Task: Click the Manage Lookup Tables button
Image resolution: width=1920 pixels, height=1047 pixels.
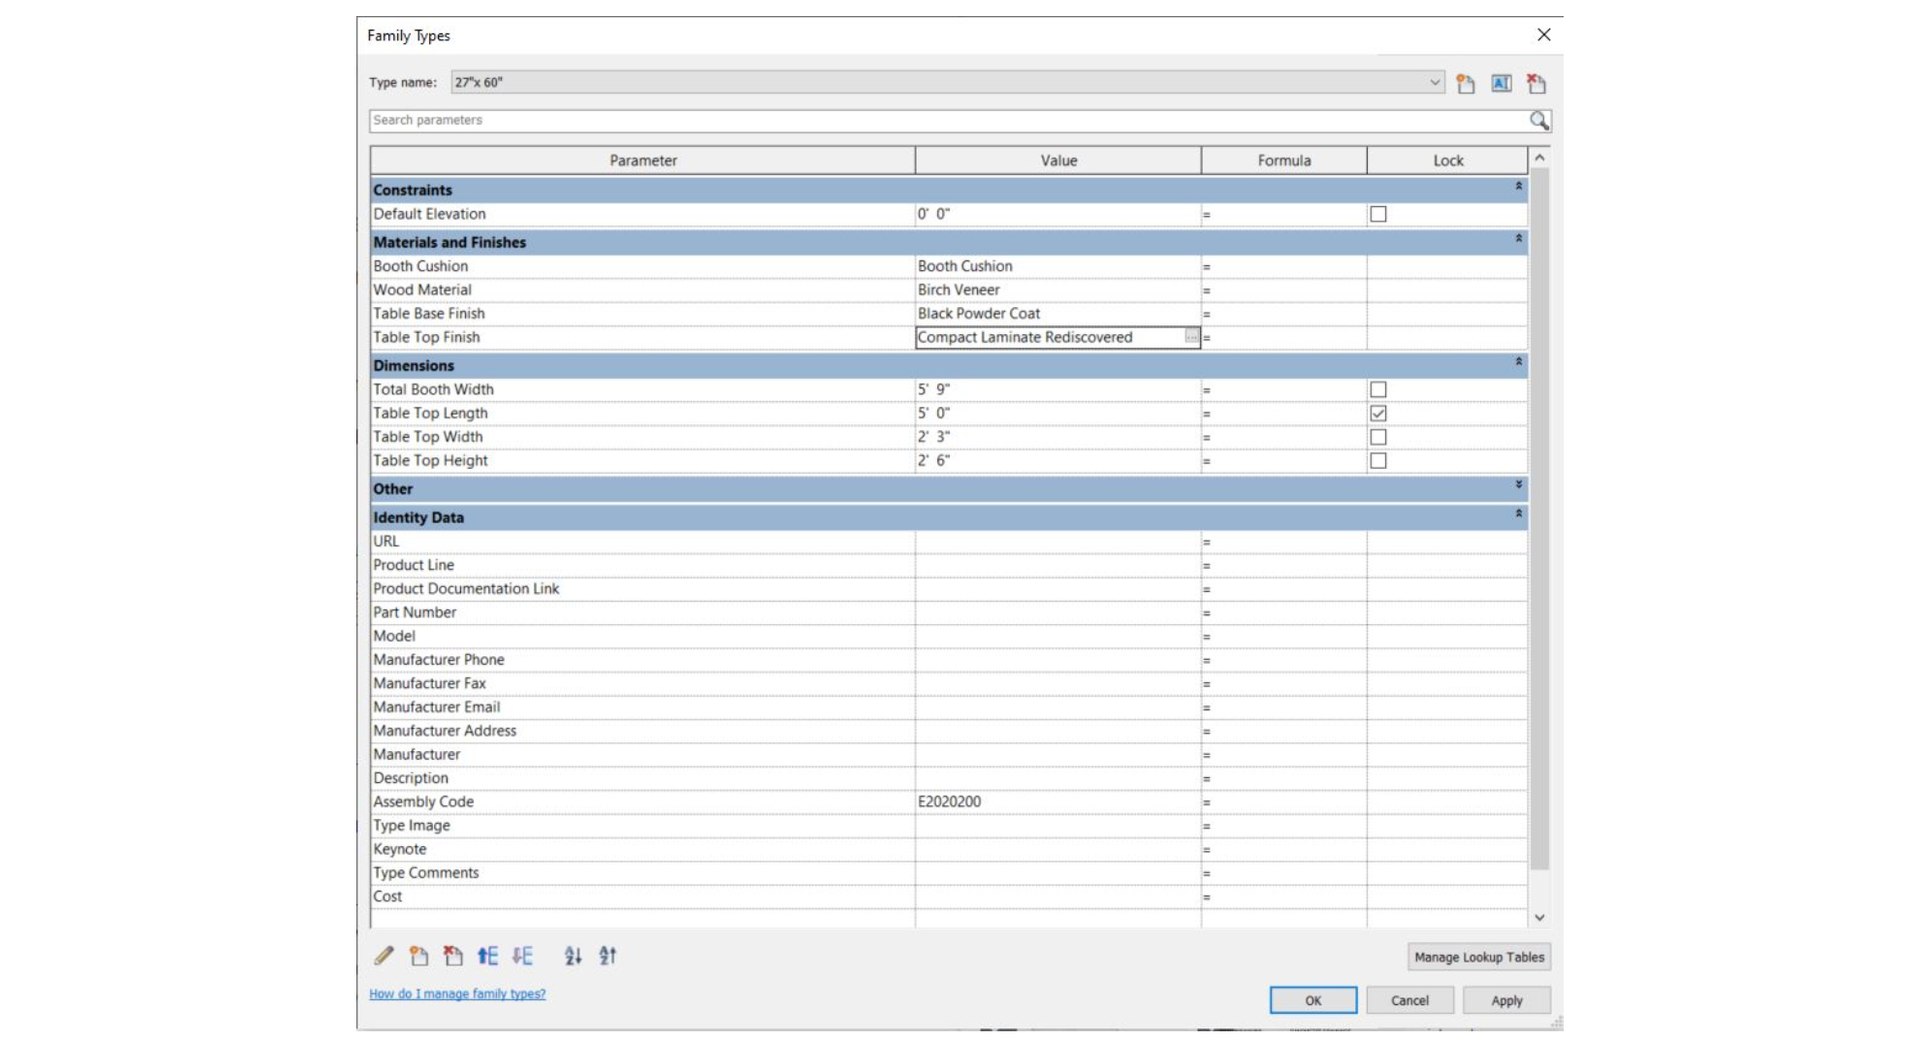Action: tap(1479, 957)
